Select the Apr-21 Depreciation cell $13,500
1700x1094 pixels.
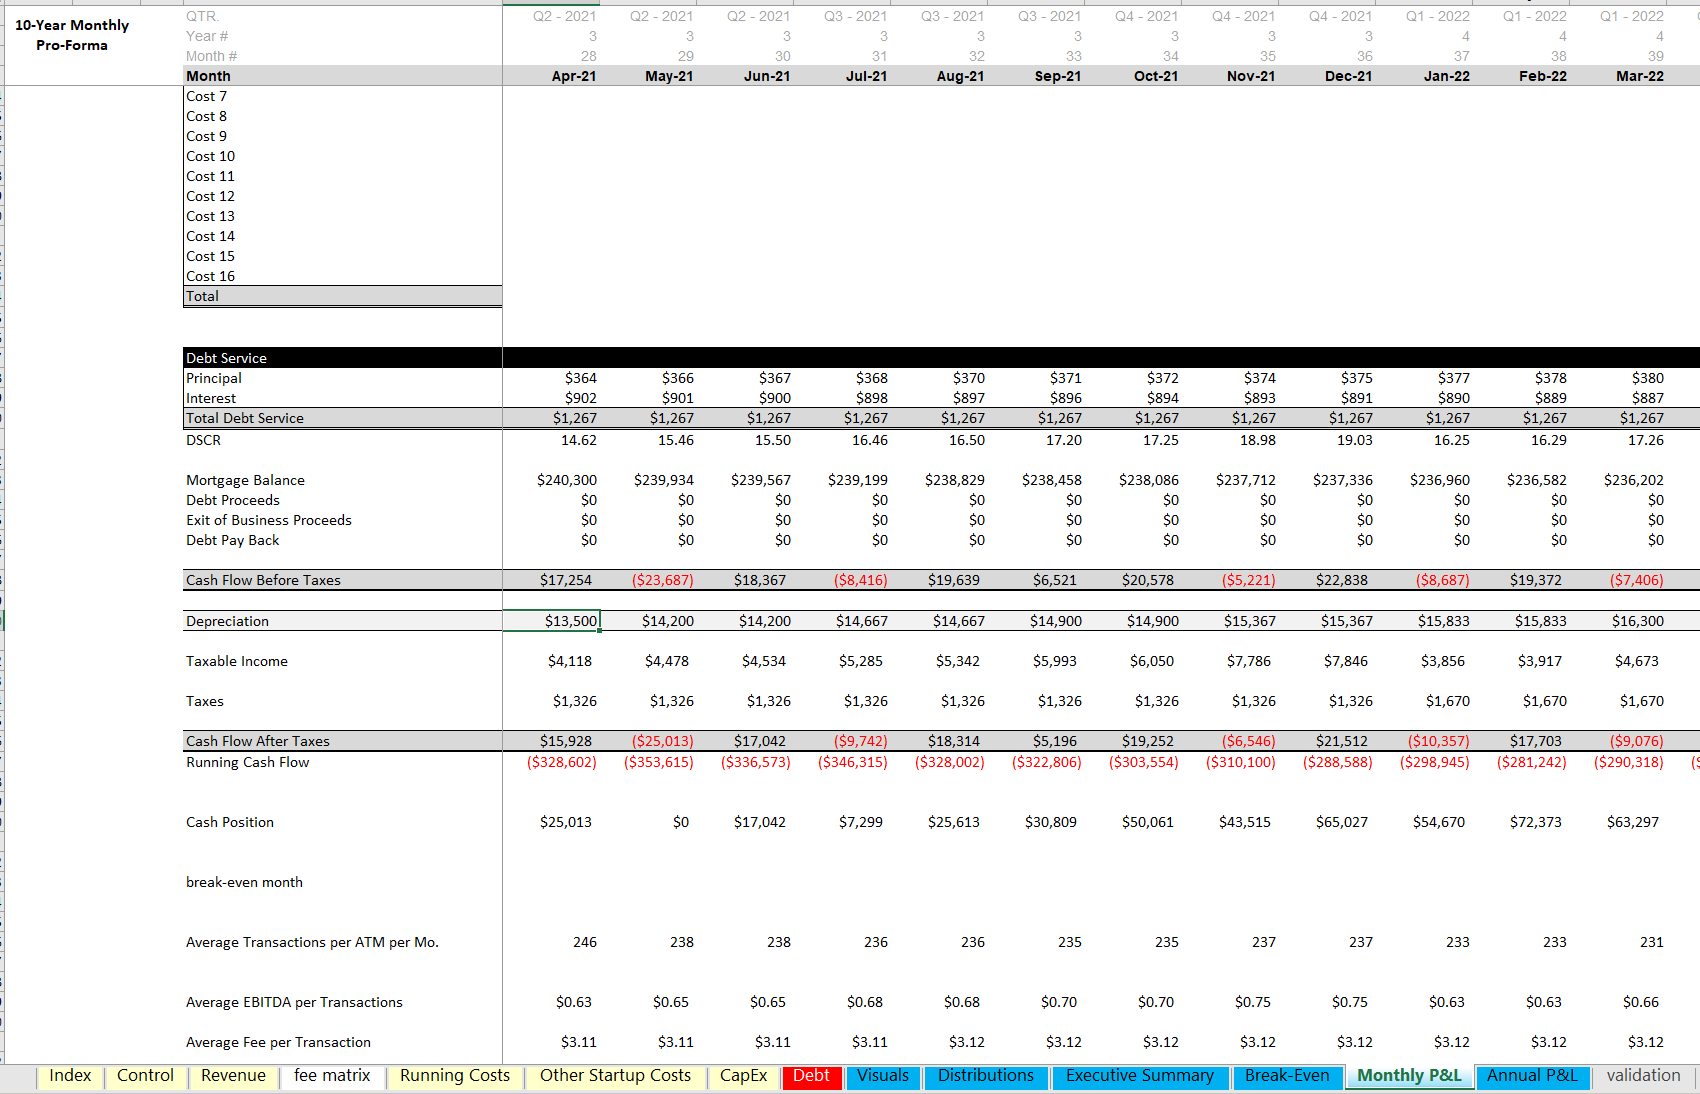tap(552, 621)
